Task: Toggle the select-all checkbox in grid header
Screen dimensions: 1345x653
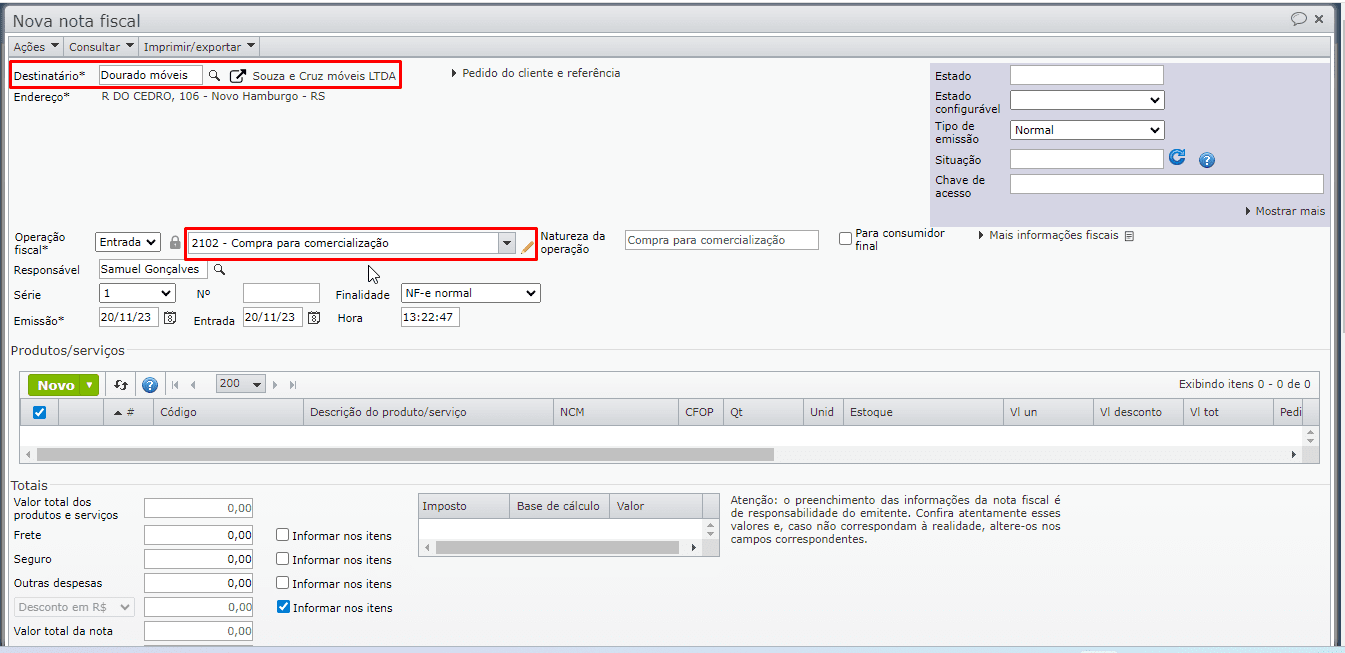Action: (x=40, y=412)
